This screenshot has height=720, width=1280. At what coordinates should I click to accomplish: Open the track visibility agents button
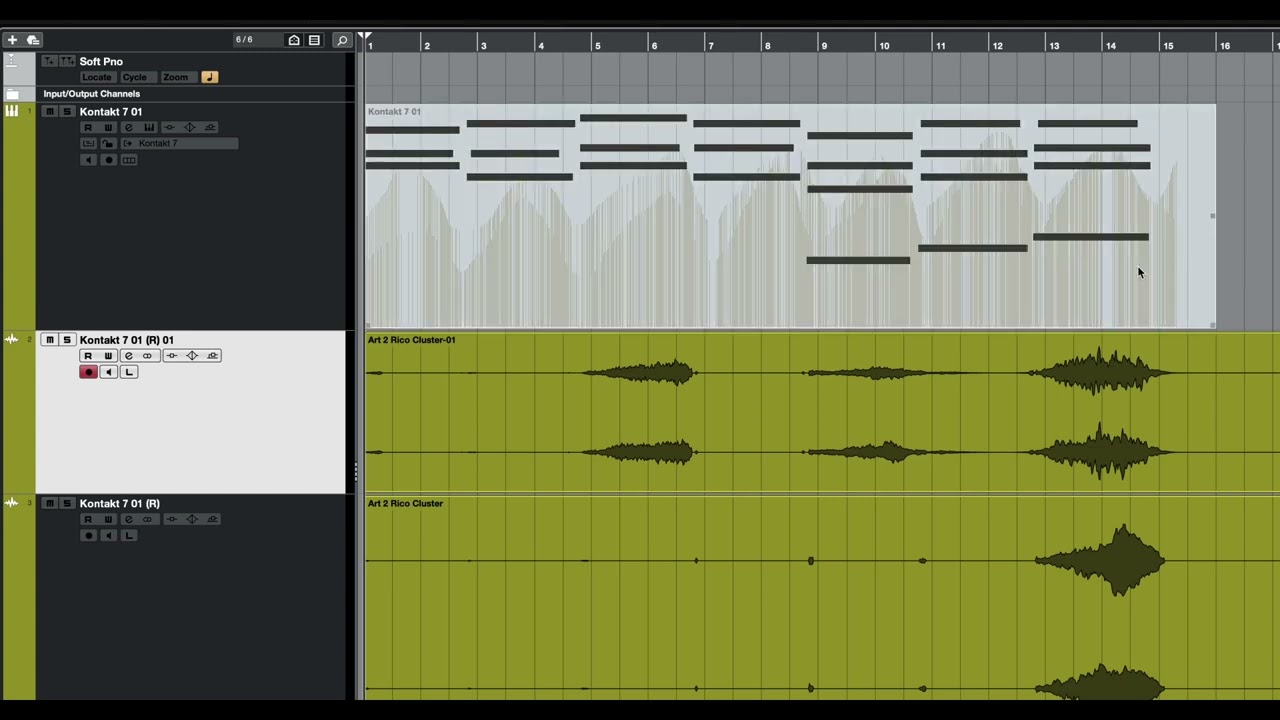click(294, 40)
